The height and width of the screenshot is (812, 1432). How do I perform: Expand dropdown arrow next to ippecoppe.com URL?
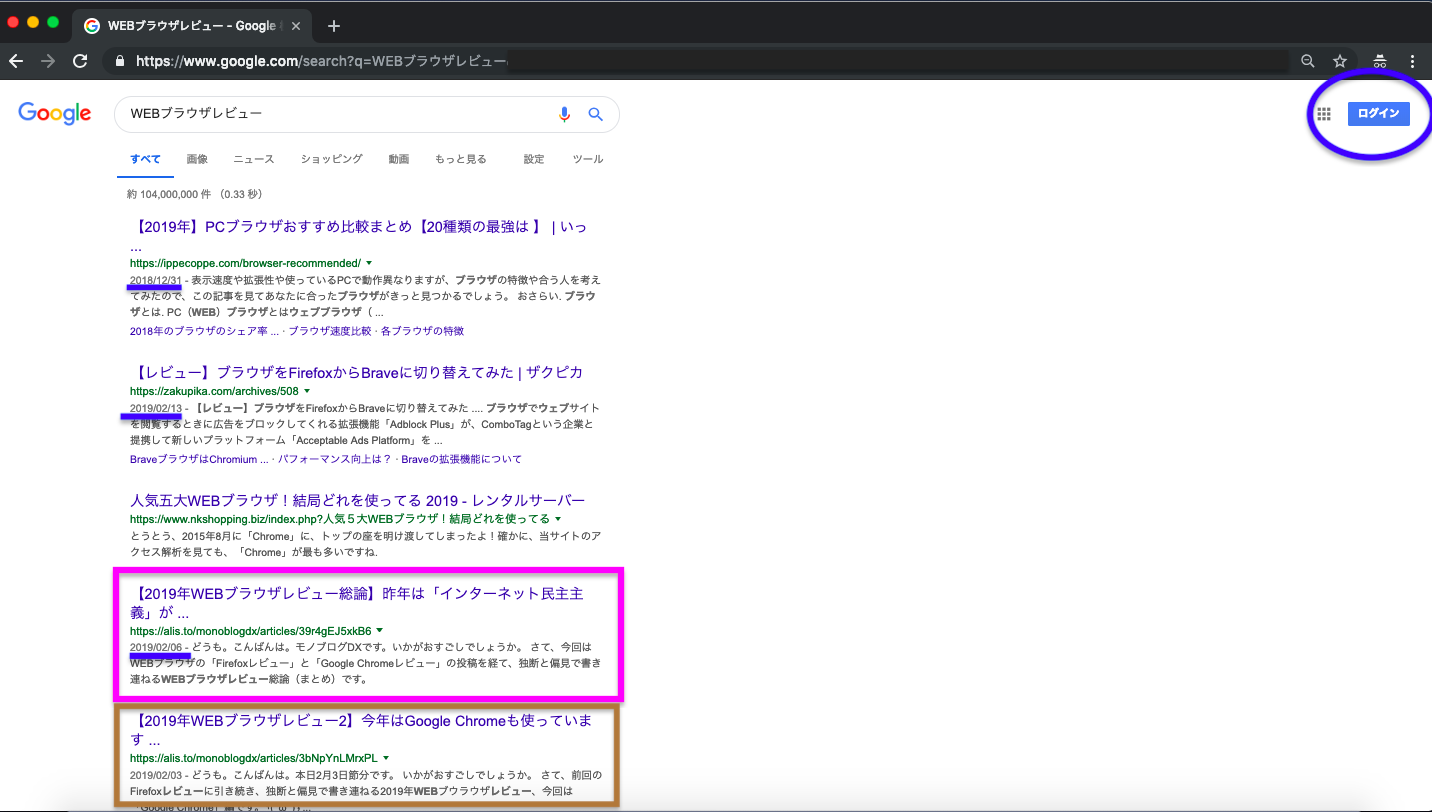click(x=369, y=263)
